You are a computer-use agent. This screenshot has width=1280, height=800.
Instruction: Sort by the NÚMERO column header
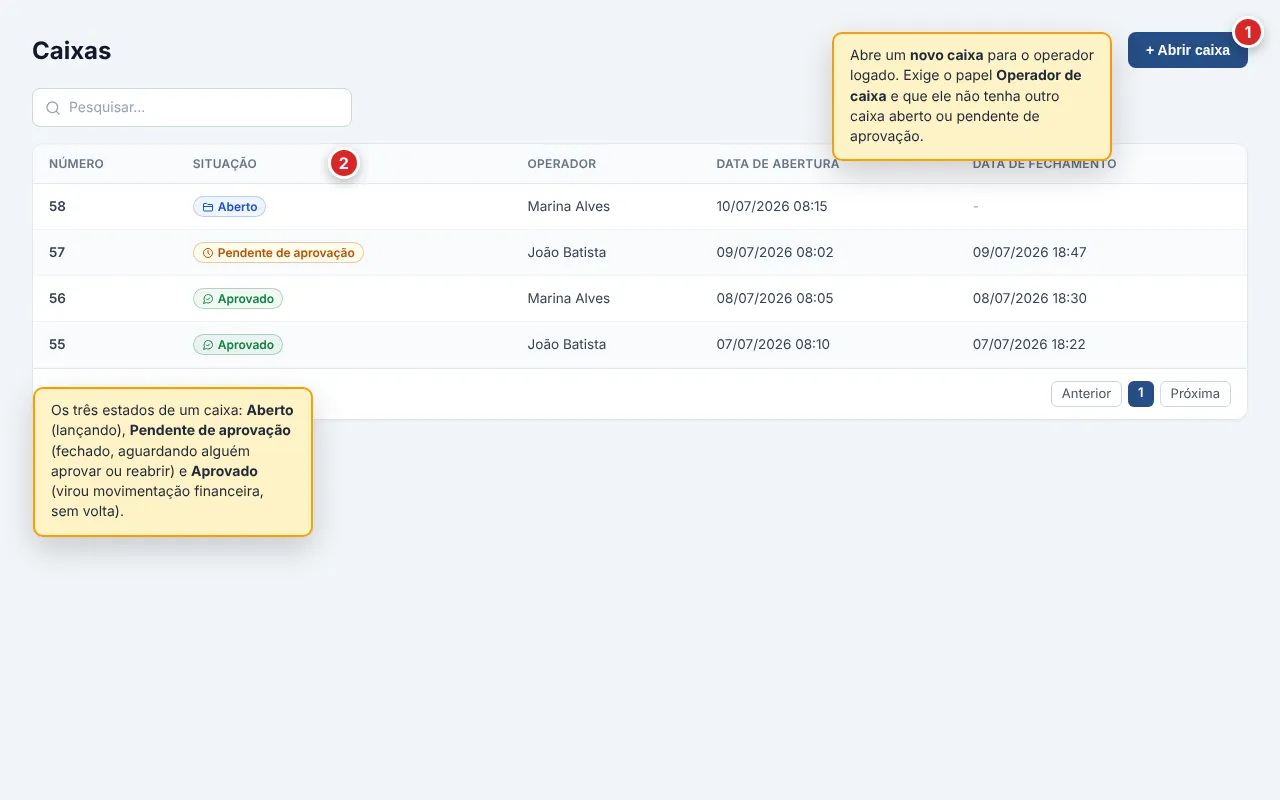point(76,164)
